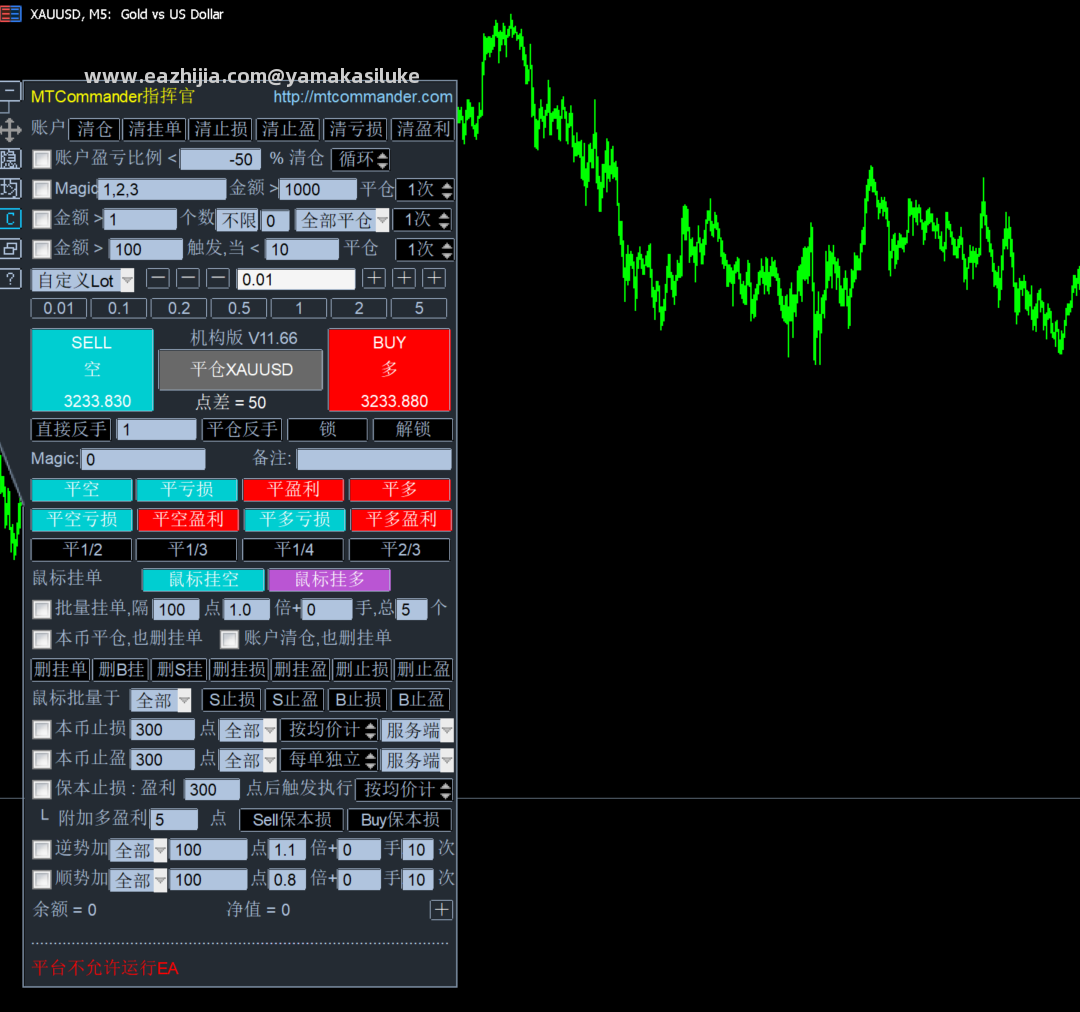Image resolution: width=1080 pixels, height=1012 pixels.
Task: Click 鼠标挂多 purple button
Action: [329, 579]
